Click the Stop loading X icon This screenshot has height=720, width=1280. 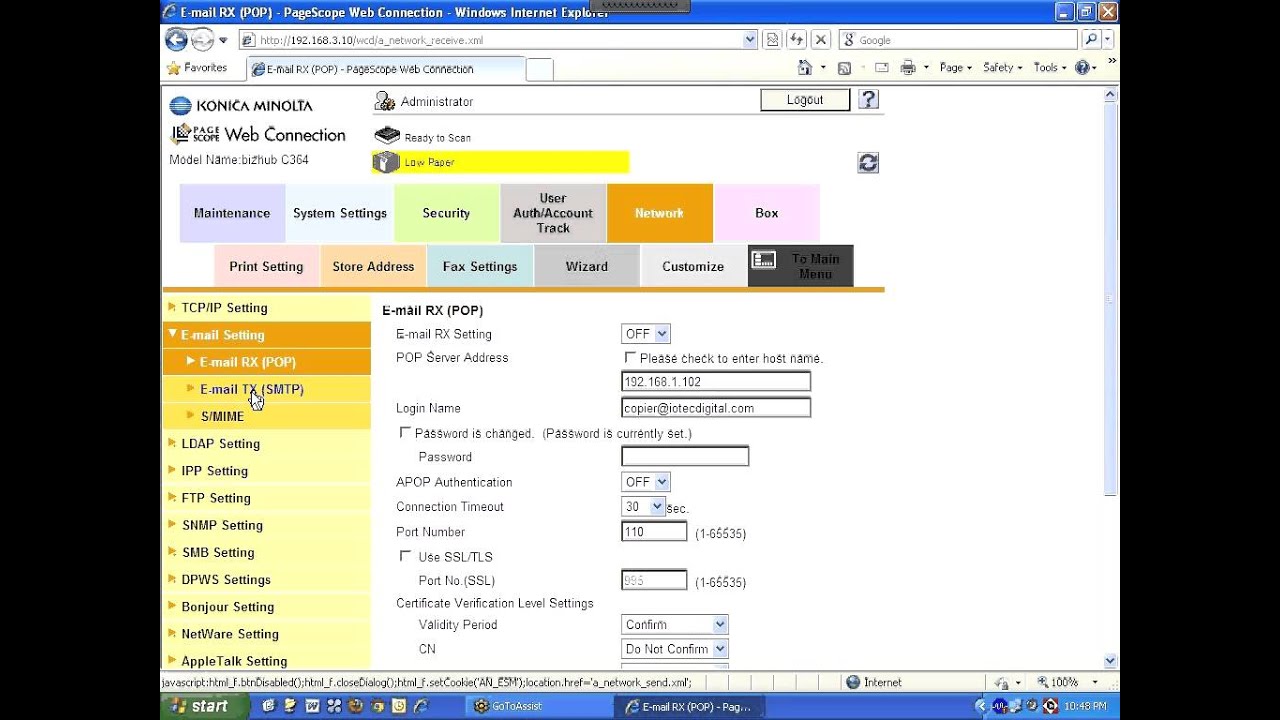(821, 40)
